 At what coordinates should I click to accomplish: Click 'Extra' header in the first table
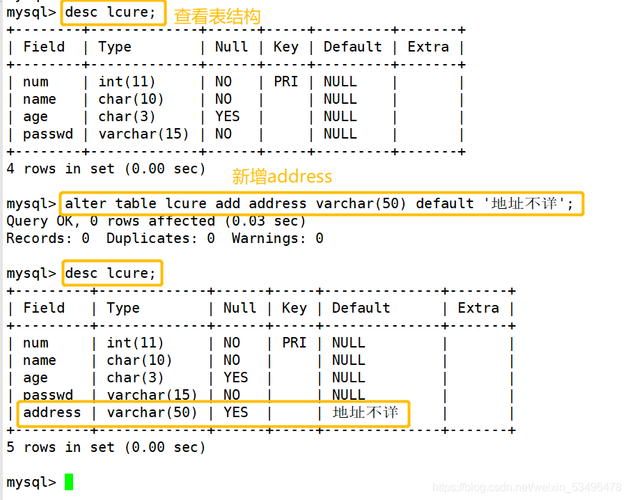(428, 47)
